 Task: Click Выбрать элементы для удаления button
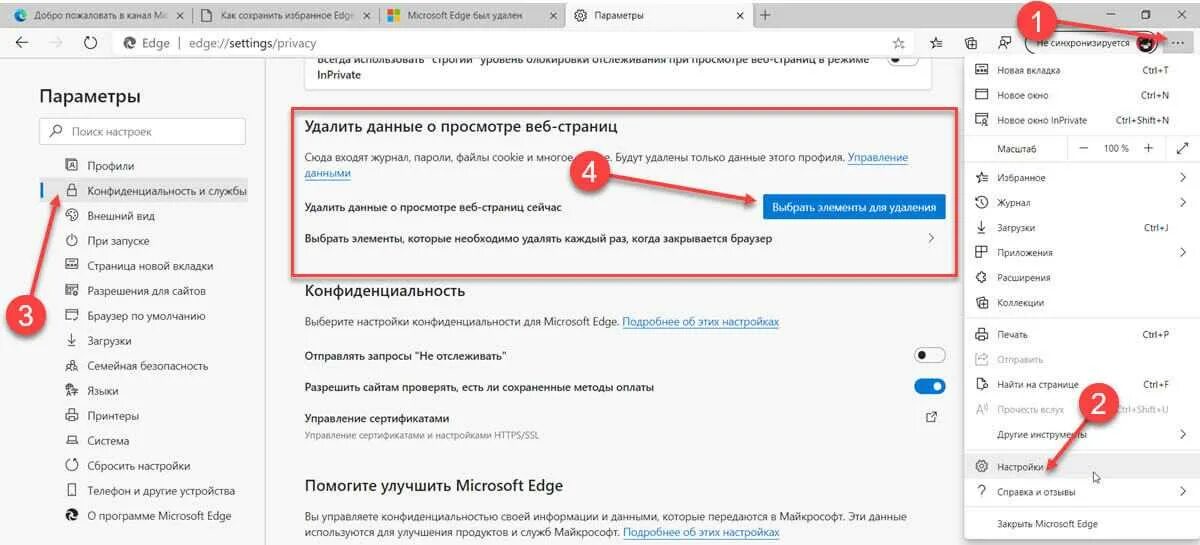853,207
